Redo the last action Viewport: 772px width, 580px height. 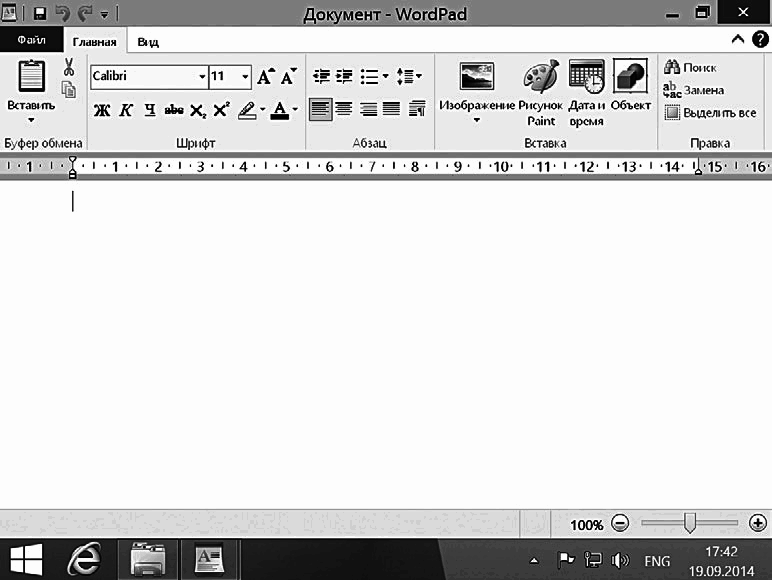(x=85, y=13)
